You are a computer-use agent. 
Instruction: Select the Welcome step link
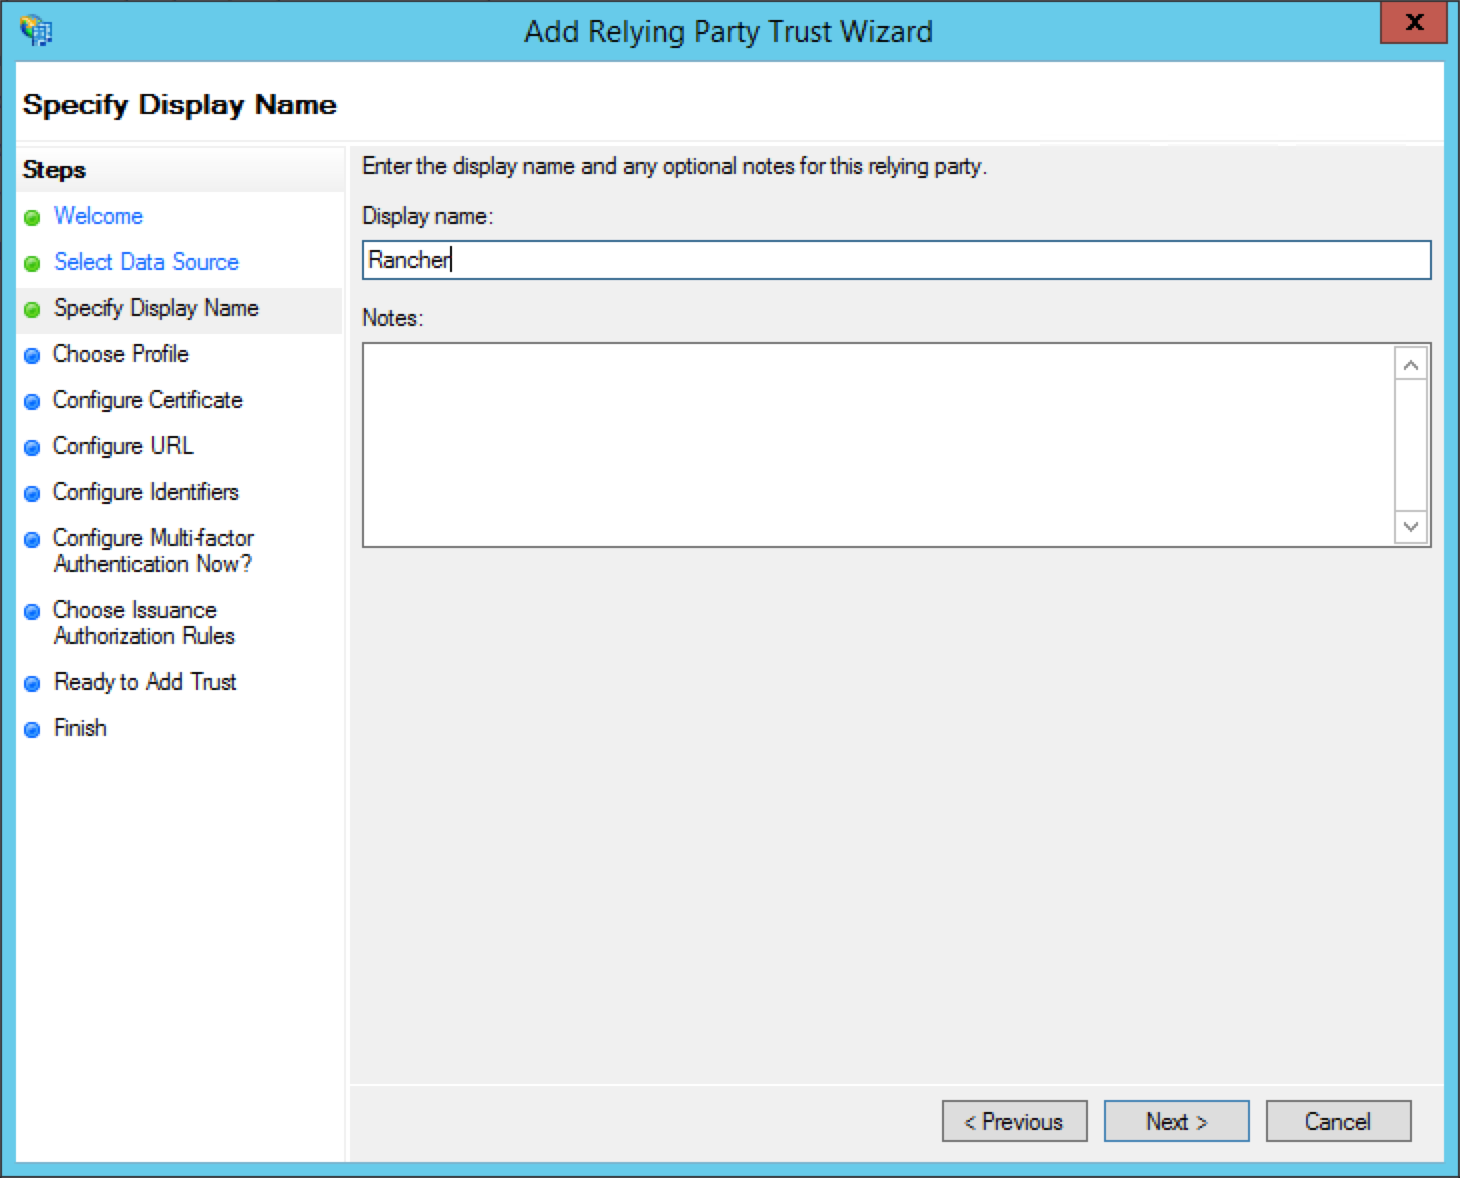[97, 216]
